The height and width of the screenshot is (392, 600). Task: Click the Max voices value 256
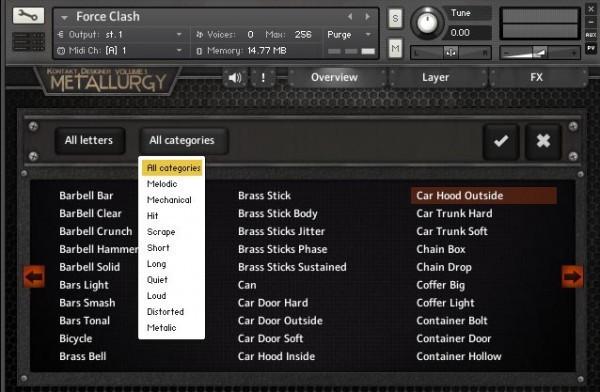303,34
